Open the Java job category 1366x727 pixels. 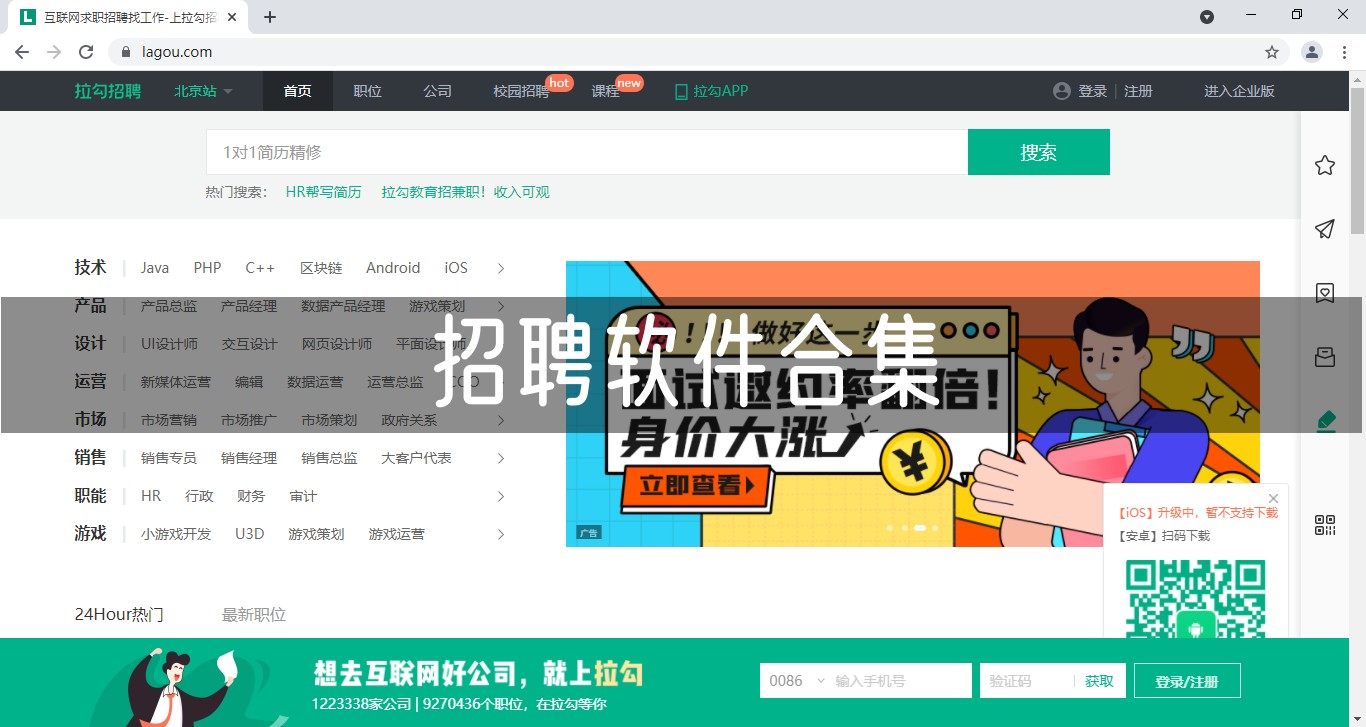coord(155,268)
